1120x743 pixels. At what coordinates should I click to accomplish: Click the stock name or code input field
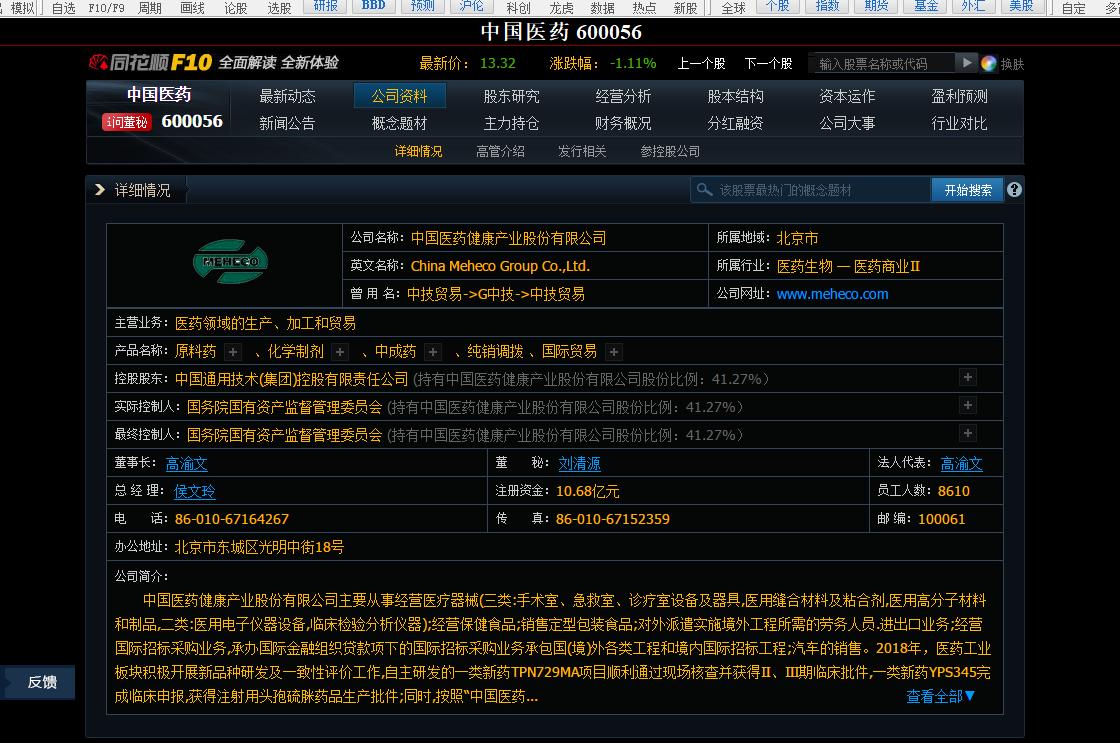[885, 61]
